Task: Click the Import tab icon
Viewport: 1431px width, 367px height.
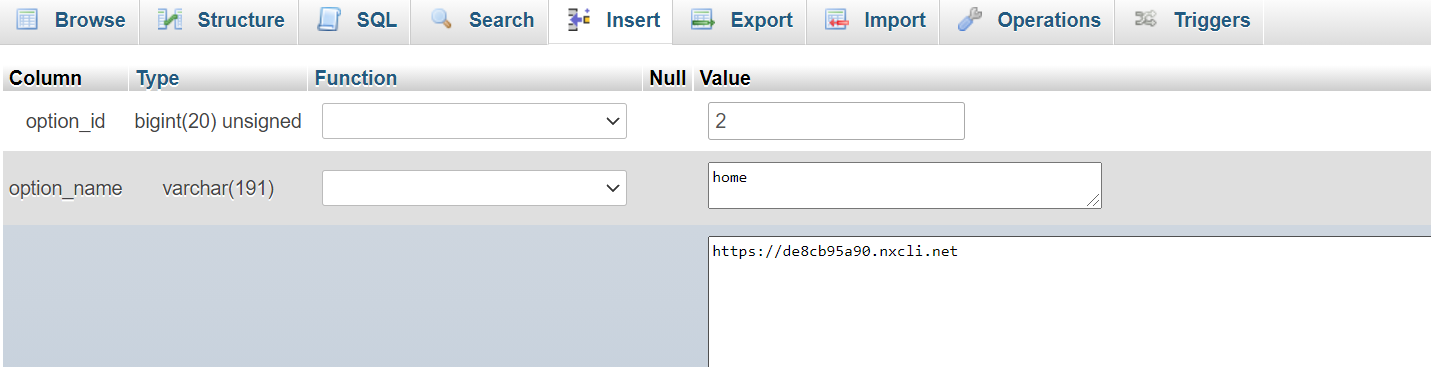Action: pos(837,20)
